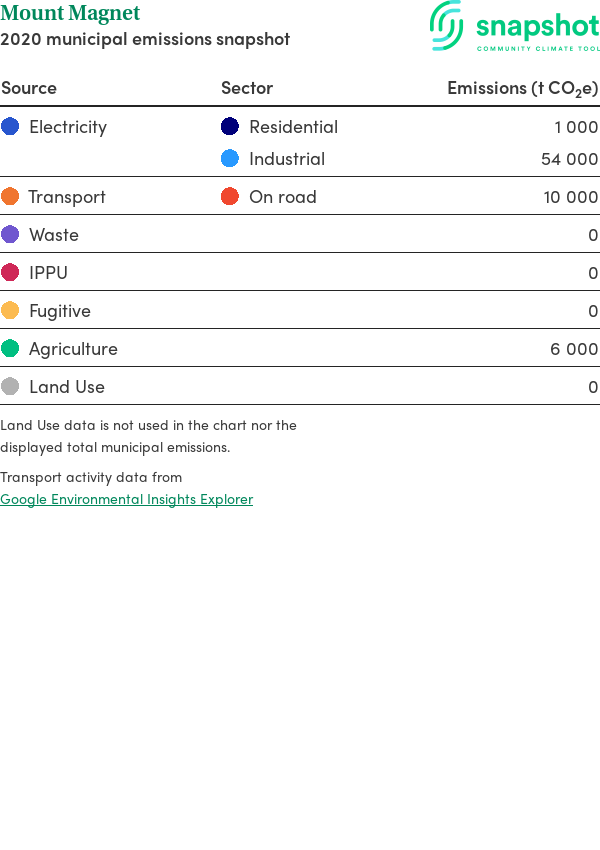The width and height of the screenshot is (600, 850).
Task: Click the navy Residential sector dot
Action: (x=230, y=126)
